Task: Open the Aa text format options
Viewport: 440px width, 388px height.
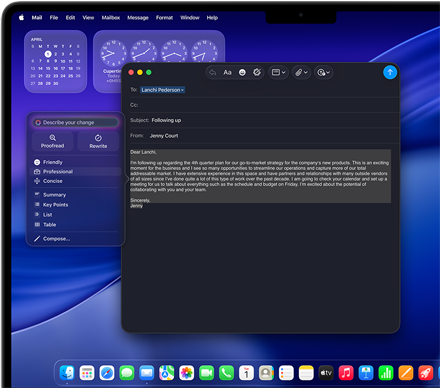Action: tap(227, 72)
